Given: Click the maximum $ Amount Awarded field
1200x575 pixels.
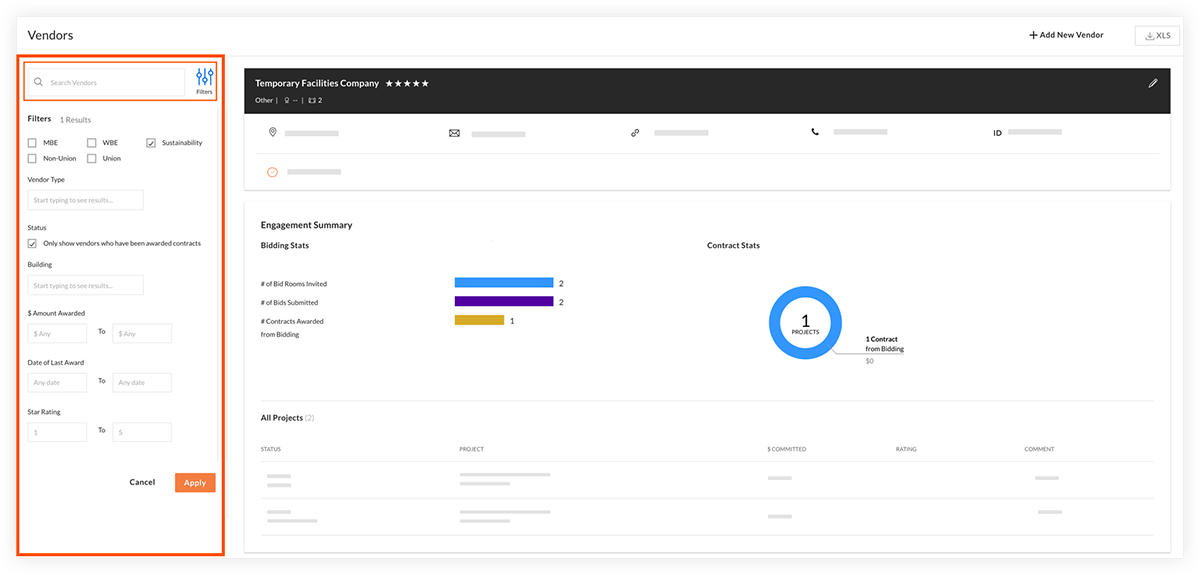Looking at the screenshot, I should [141, 333].
